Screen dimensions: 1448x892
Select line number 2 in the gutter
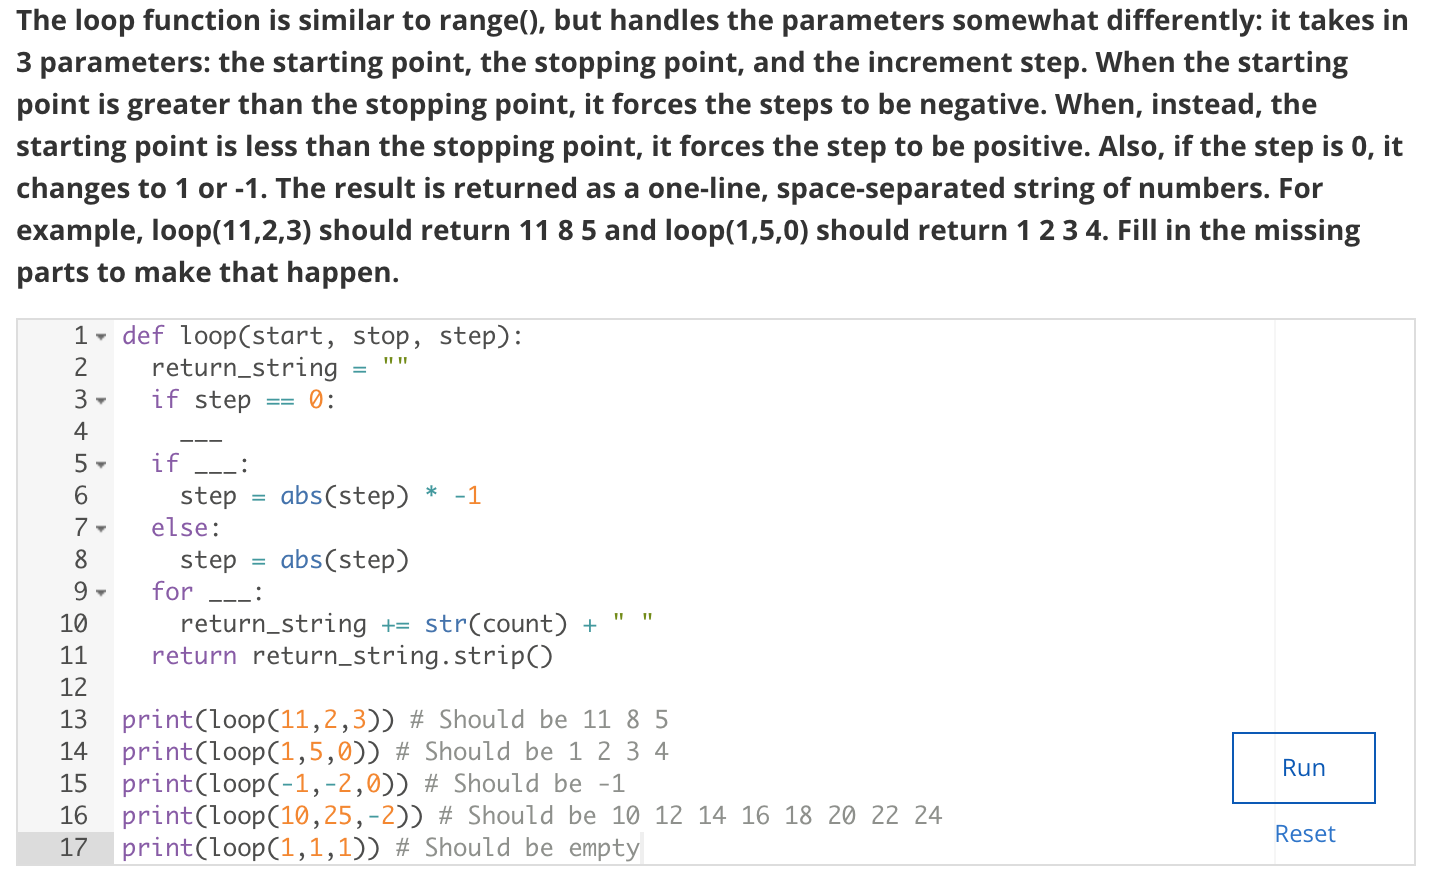(x=80, y=368)
